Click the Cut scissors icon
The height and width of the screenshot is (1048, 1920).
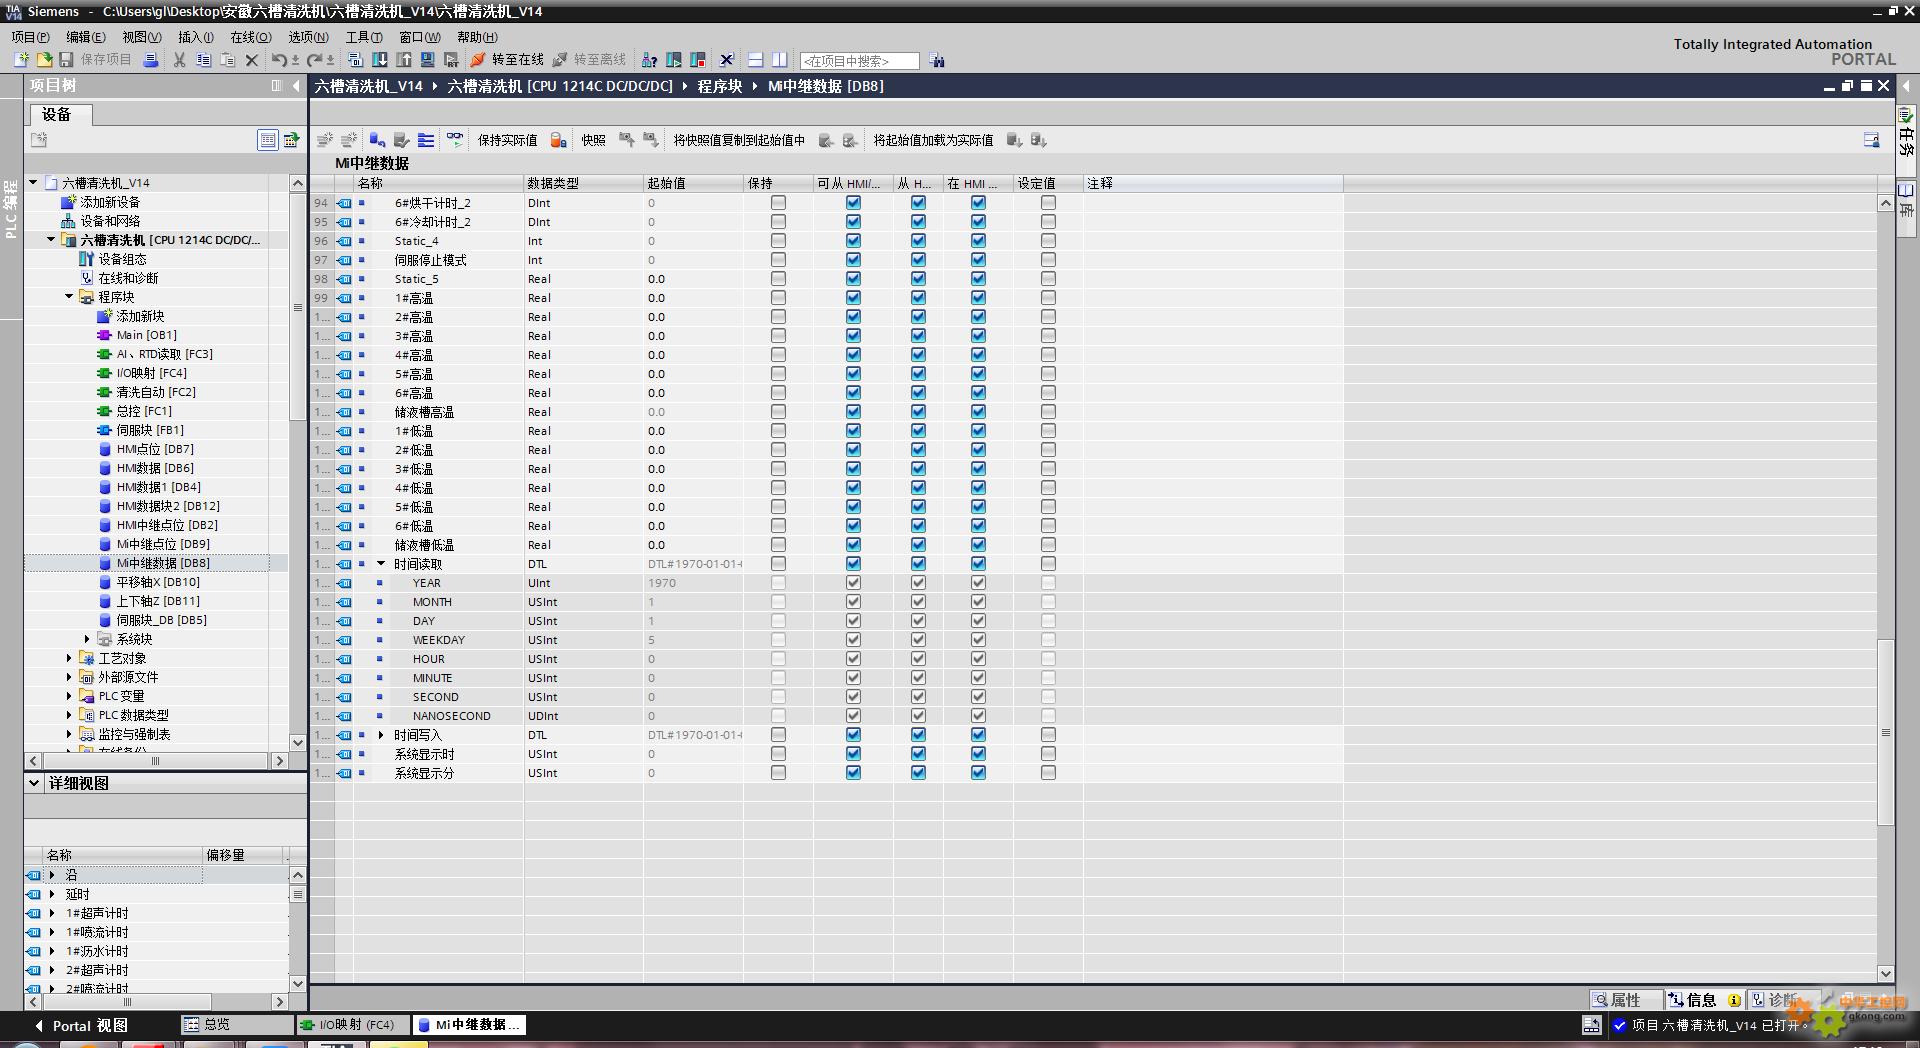point(179,60)
